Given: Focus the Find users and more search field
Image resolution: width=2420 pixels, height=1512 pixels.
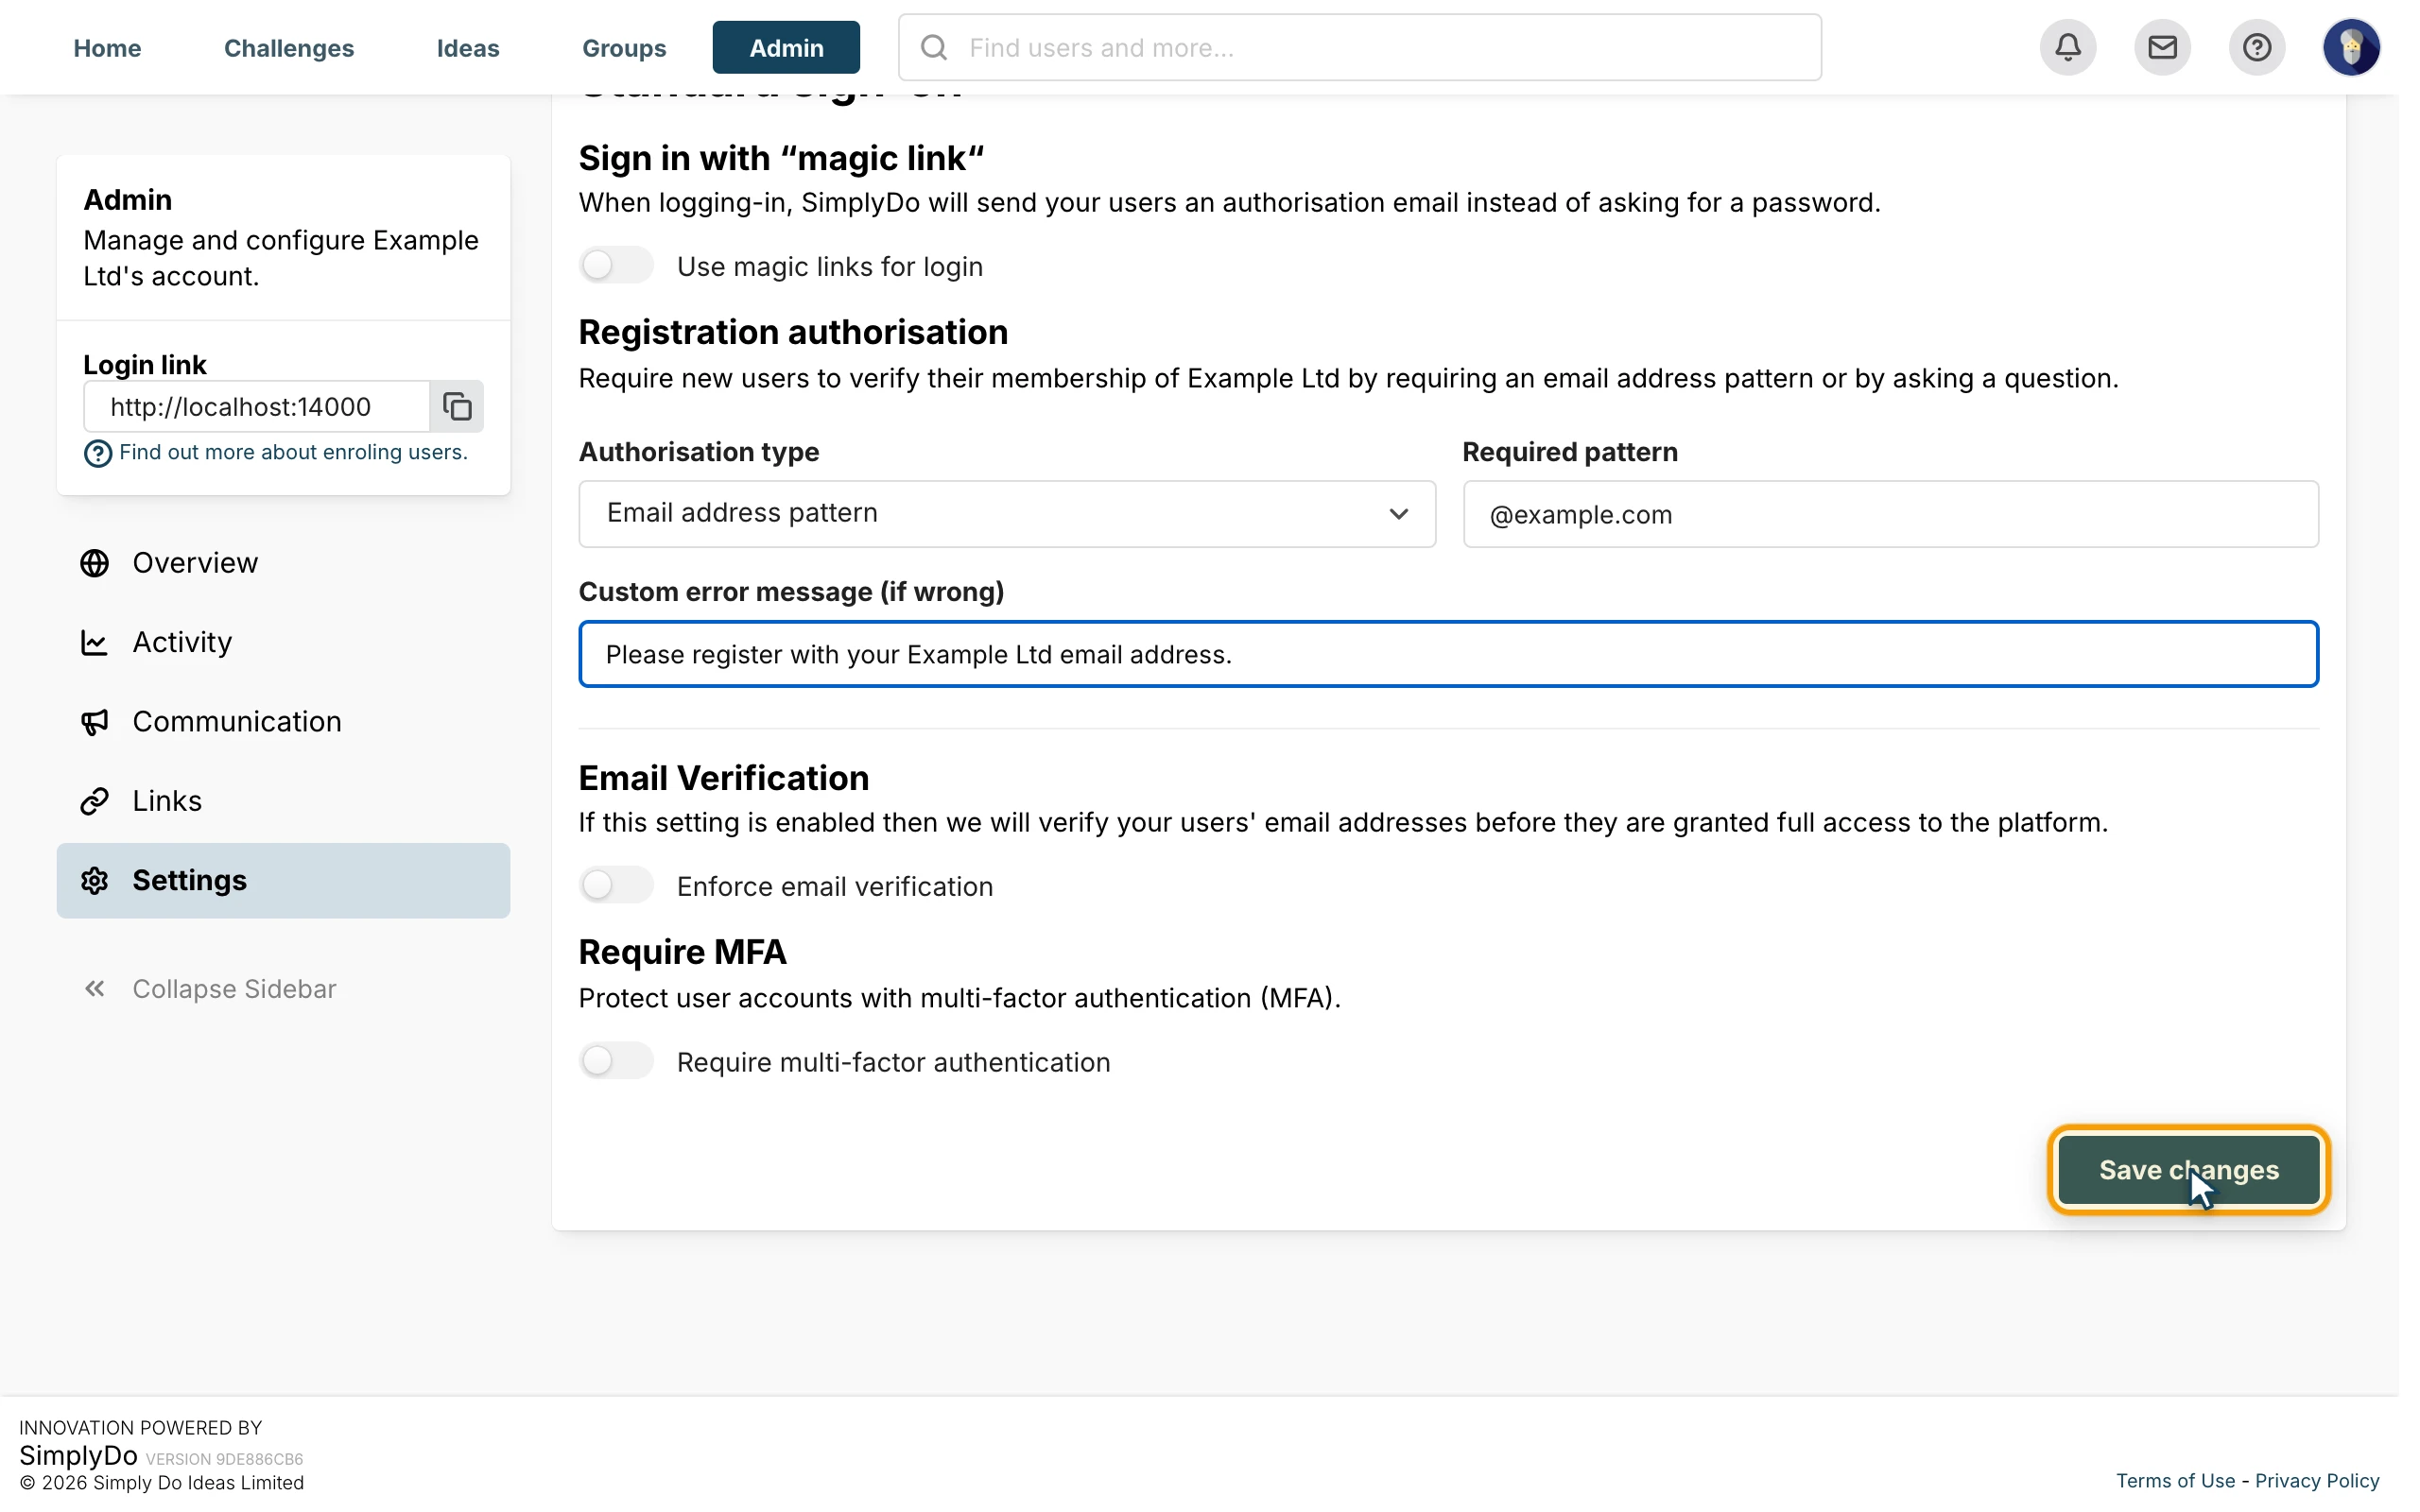Looking at the screenshot, I should click(x=1359, y=47).
